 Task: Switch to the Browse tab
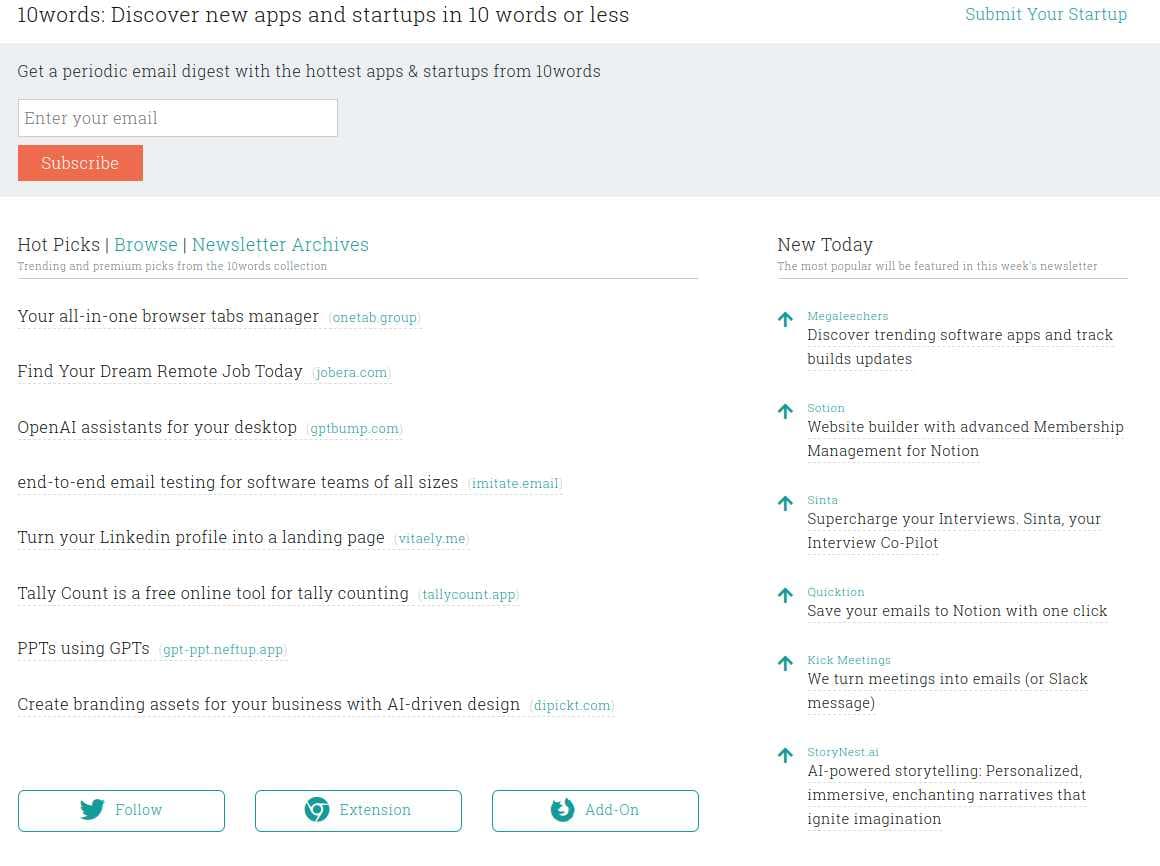(x=146, y=245)
